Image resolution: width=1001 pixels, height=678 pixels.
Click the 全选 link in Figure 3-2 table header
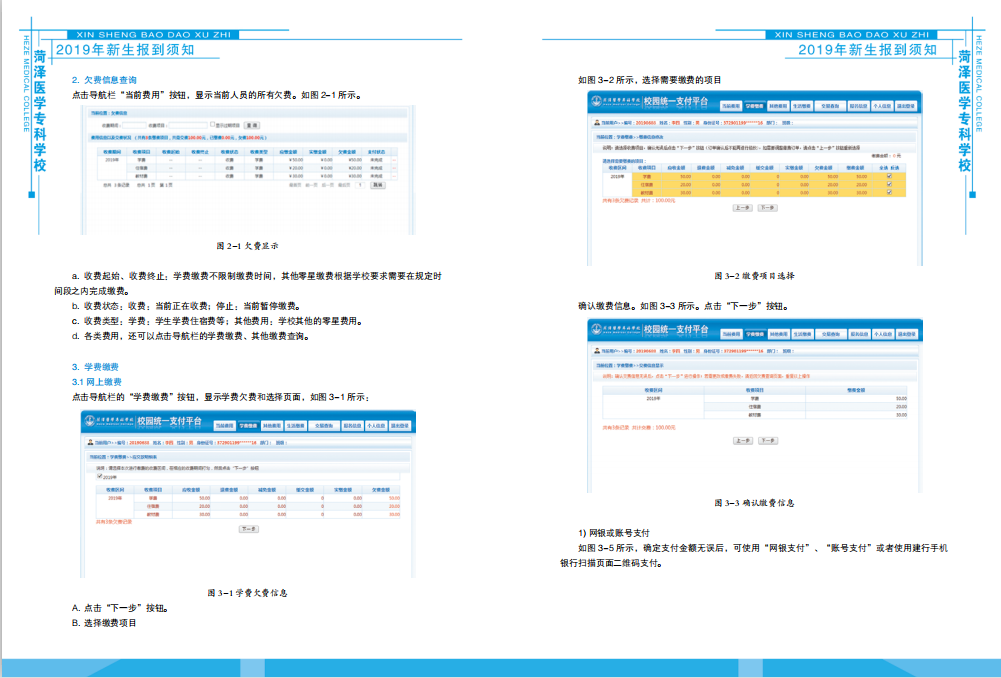884,168
